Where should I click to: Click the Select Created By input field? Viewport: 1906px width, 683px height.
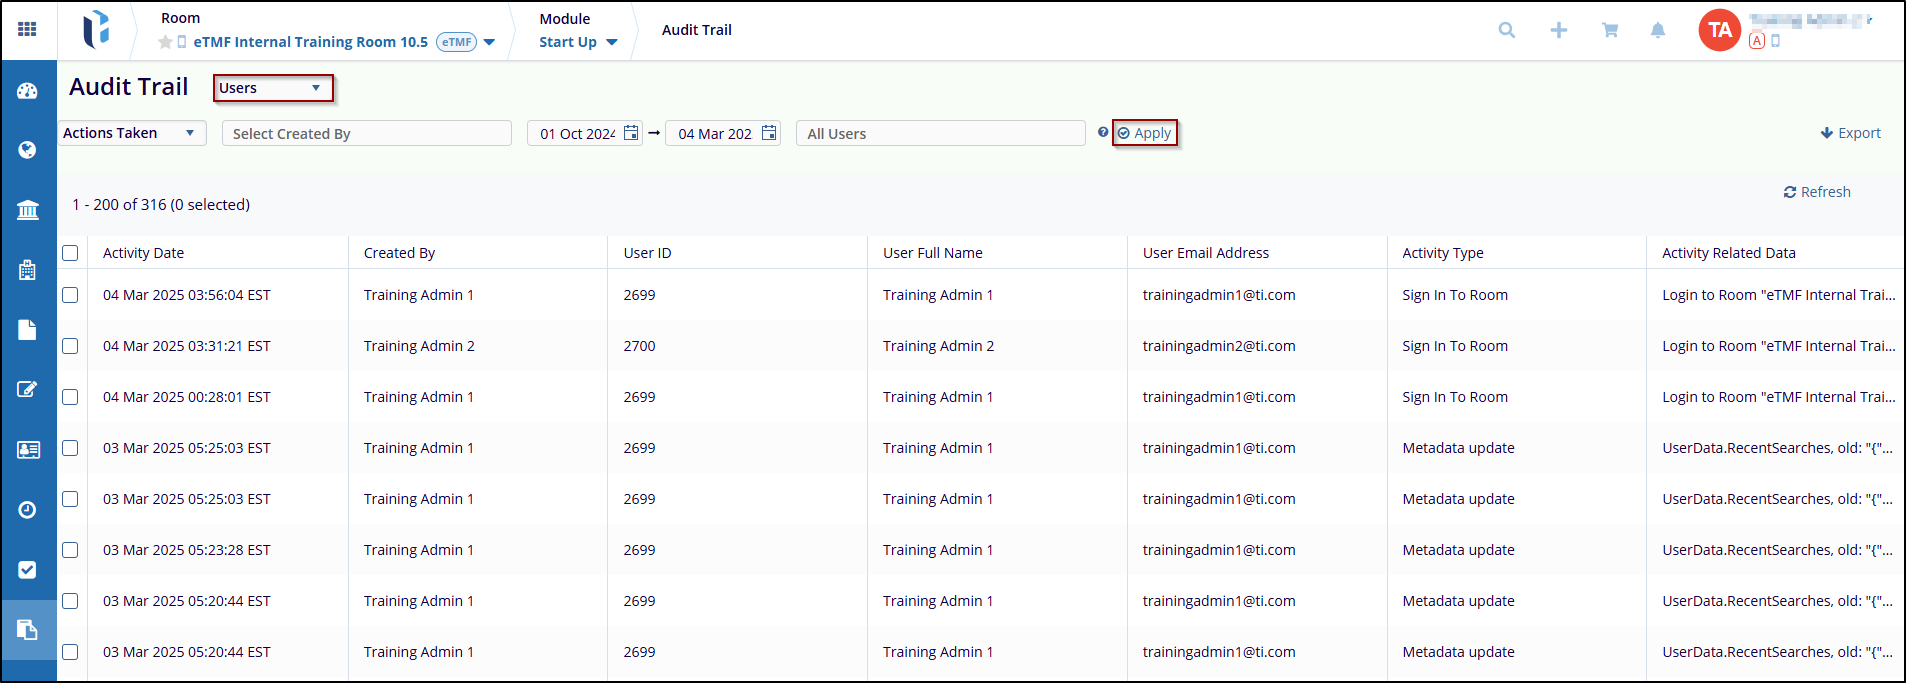coord(367,134)
